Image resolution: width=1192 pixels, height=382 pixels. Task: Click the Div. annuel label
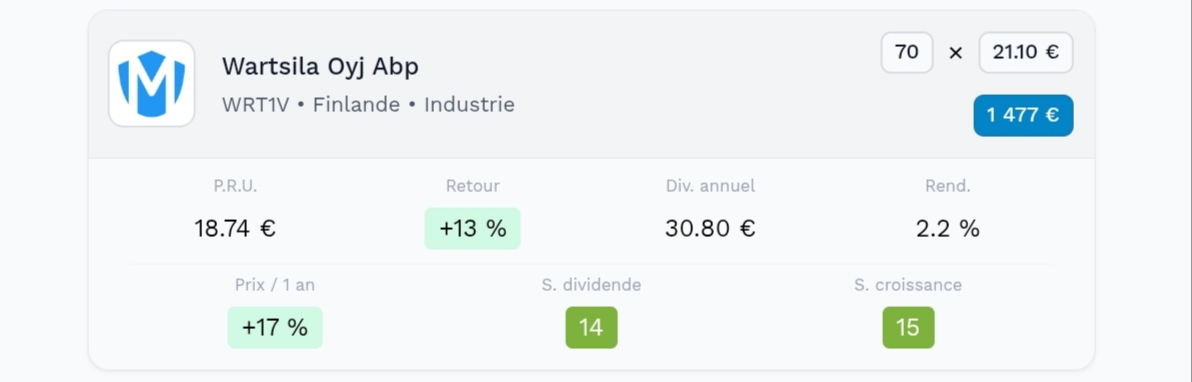click(711, 186)
